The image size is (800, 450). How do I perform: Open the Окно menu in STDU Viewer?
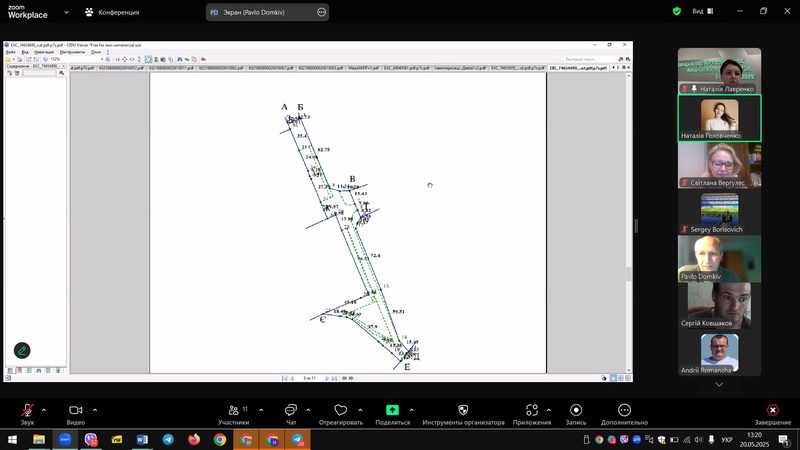[x=95, y=52]
